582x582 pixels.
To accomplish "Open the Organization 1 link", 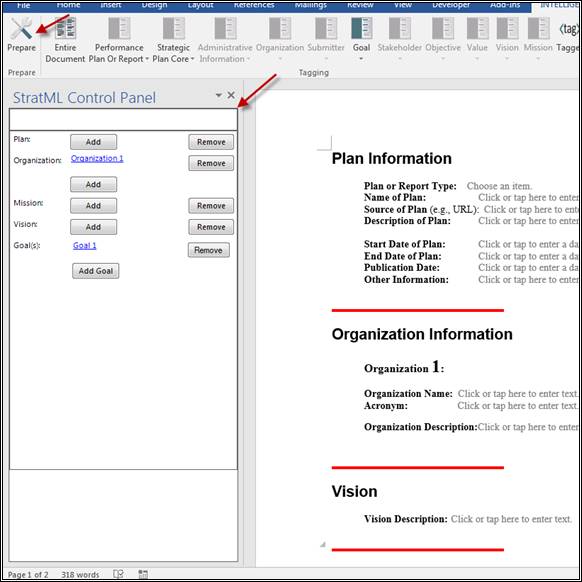I will tap(97, 158).
